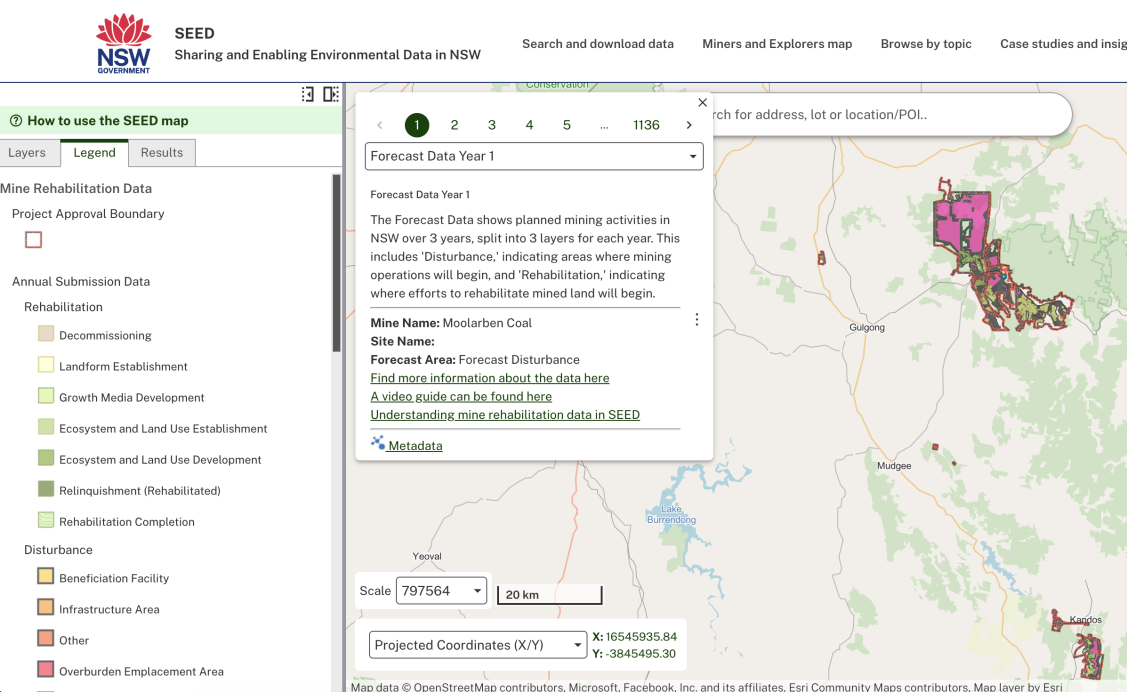Click the Mine Rehabilitation Data heading
The width and height of the screenshot is (1127, 692).
[76, 188]
